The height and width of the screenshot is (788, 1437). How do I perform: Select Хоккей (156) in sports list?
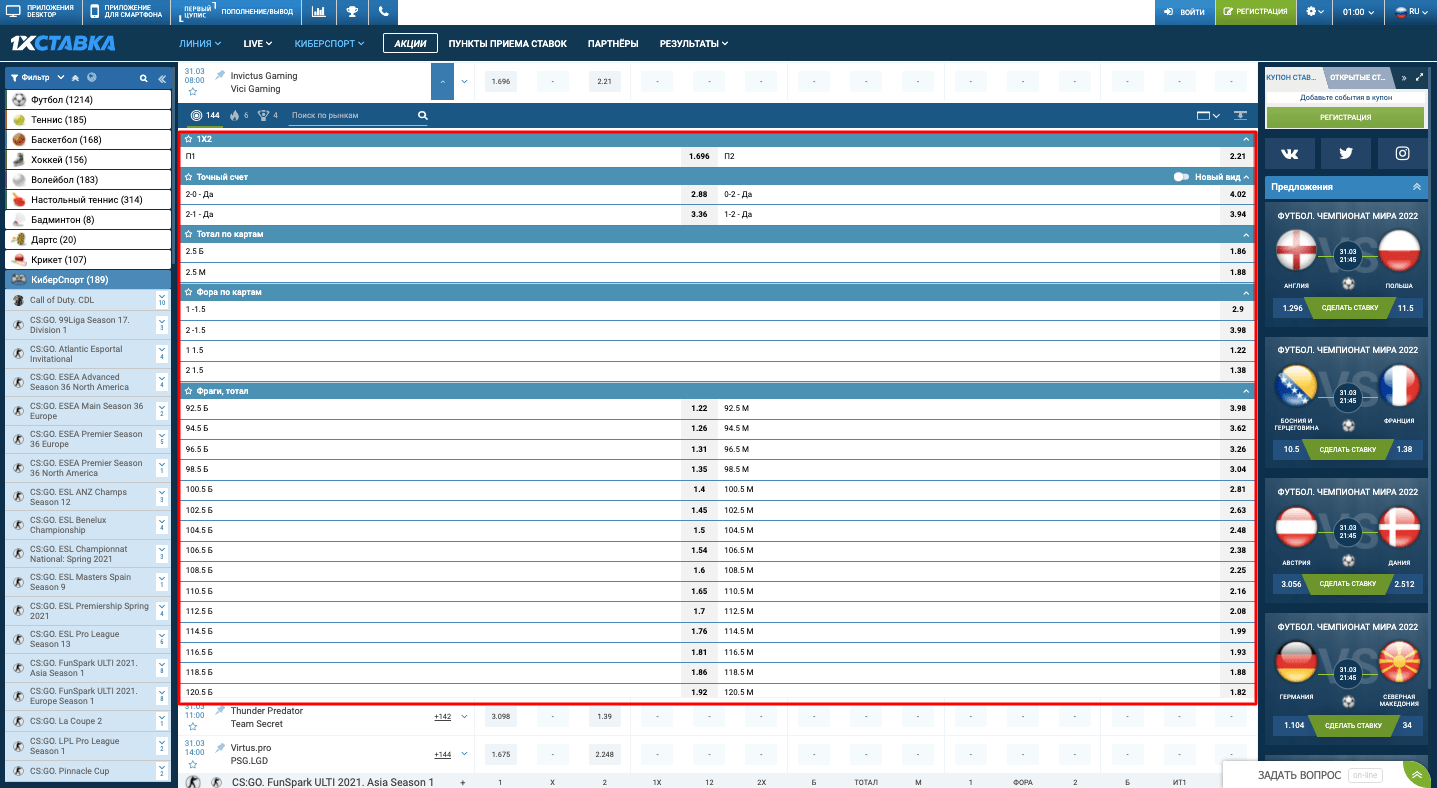point(88,160)
